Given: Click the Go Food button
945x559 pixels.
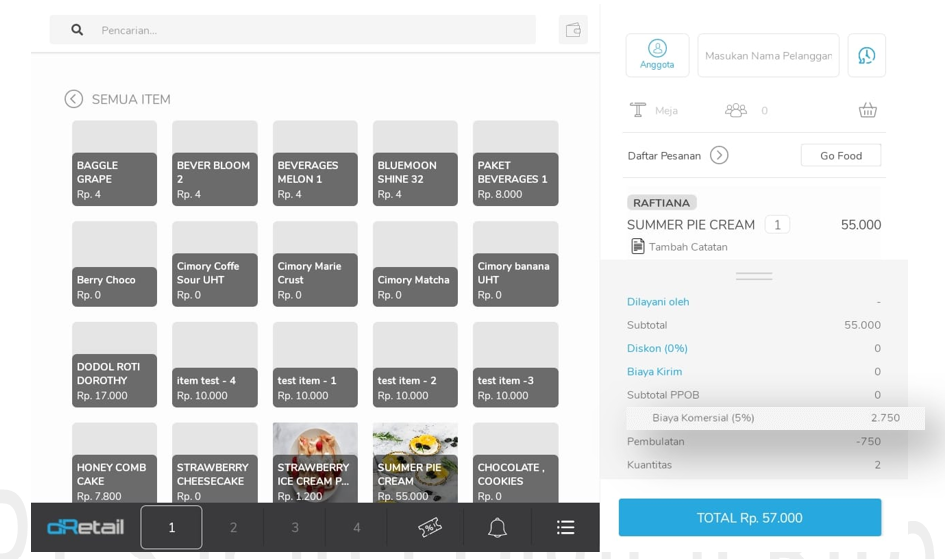Looking at the screenshot, I should (x=840, y=155).
